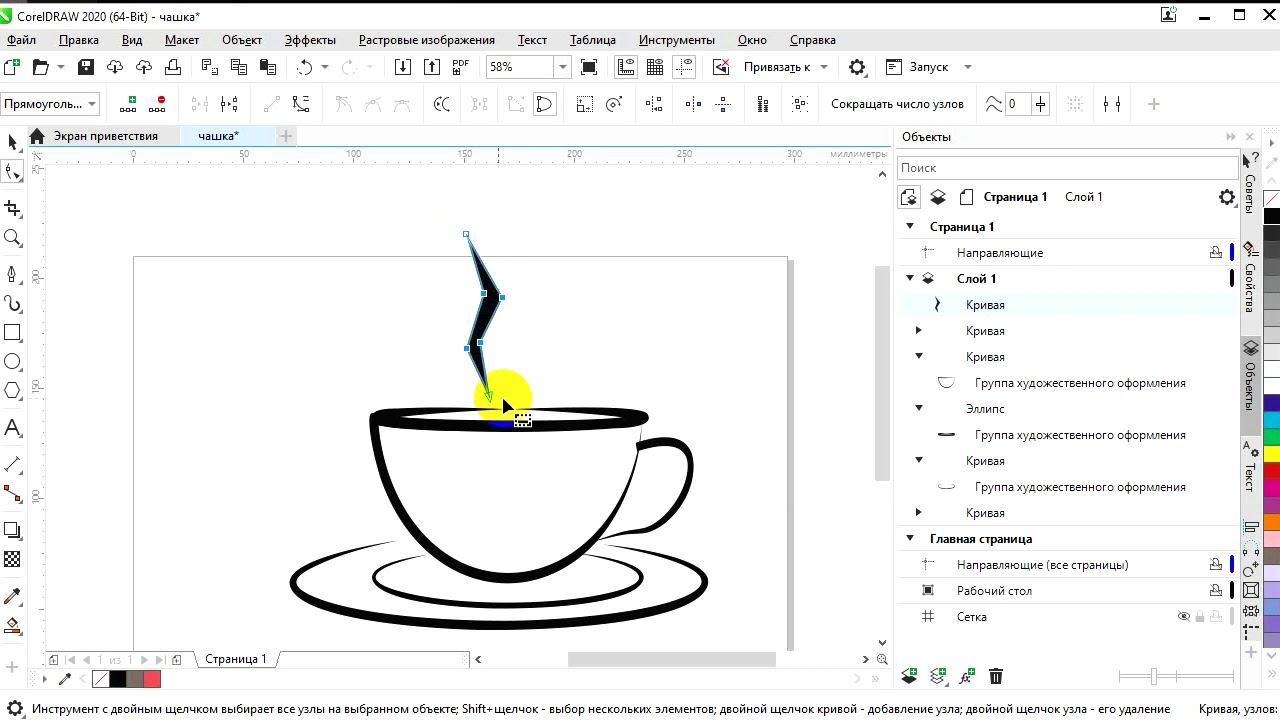This screenshot has width=1280, height=720.
Task: Select the Crop tool in the toolbox
Action: 13,208
